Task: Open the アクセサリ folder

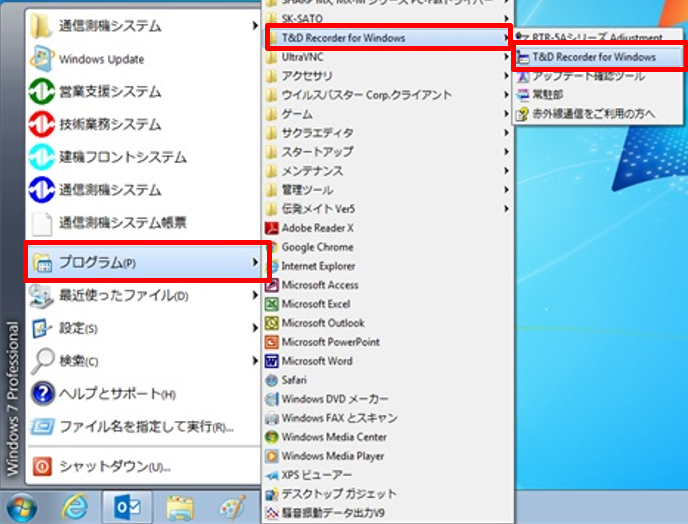Action: tap(388, 76)
